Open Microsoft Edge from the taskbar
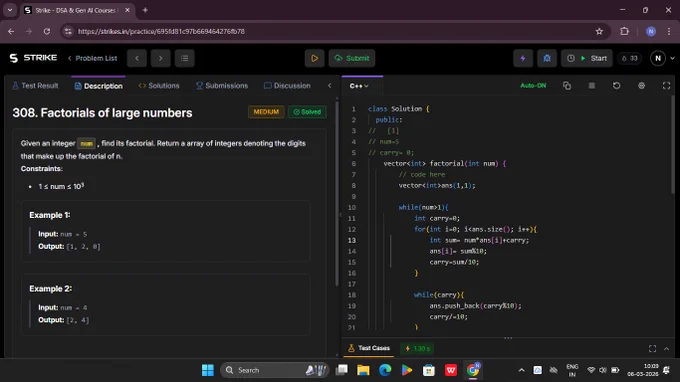The height and width of the screenshot is (382, 680). tap(385, 370)
